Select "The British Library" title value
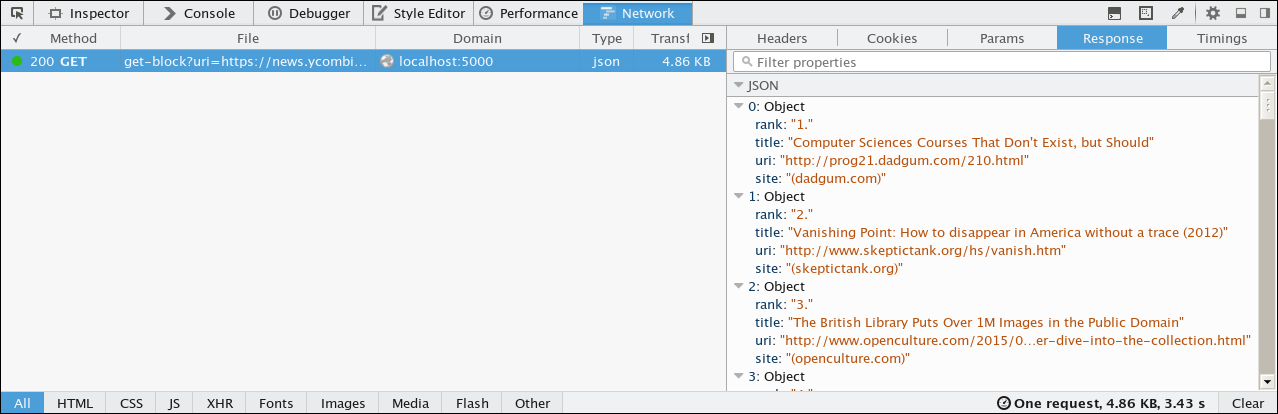This screenshot has height=414, width=1278. 986,322
